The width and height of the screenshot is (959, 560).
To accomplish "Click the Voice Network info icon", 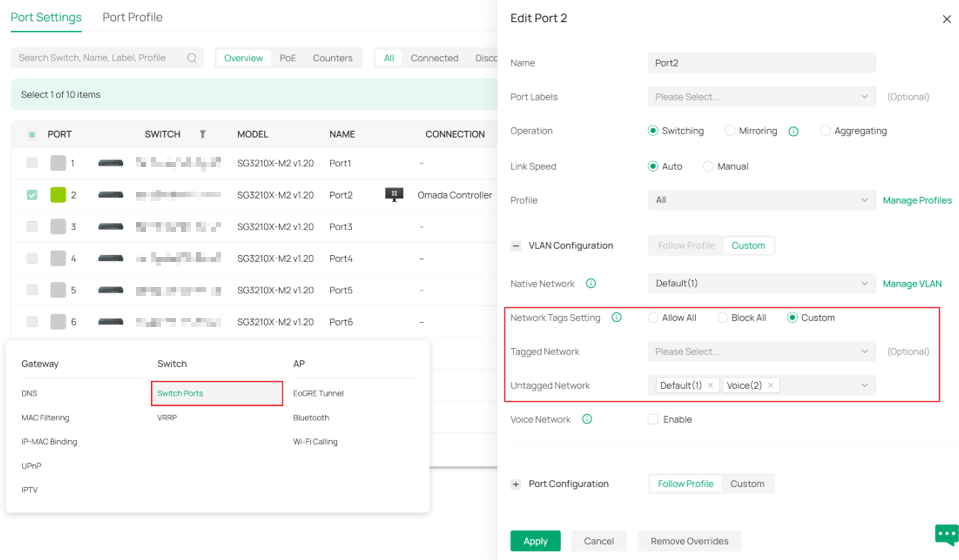I will (587, 419).
